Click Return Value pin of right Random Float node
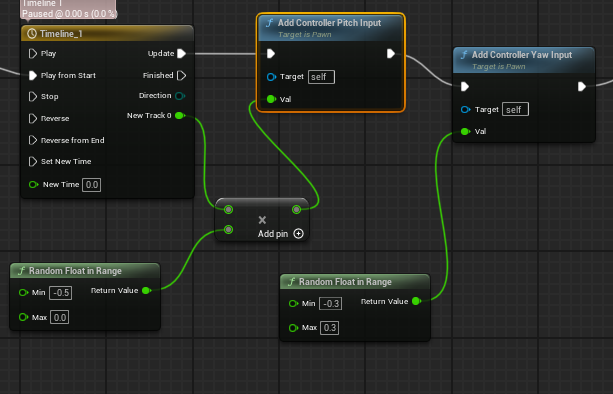This screenshot has height=394, width=613. pyautogui.click(x=417, y=301)
